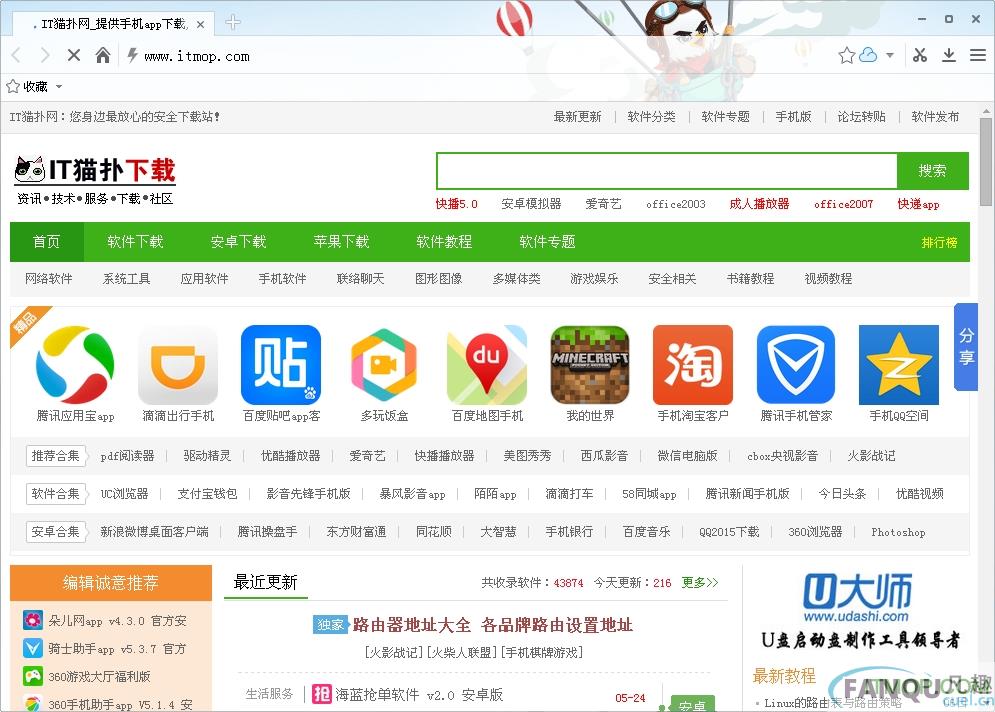Select the 首页 navigation tab
Screen dimensions: 995x712
46,242
